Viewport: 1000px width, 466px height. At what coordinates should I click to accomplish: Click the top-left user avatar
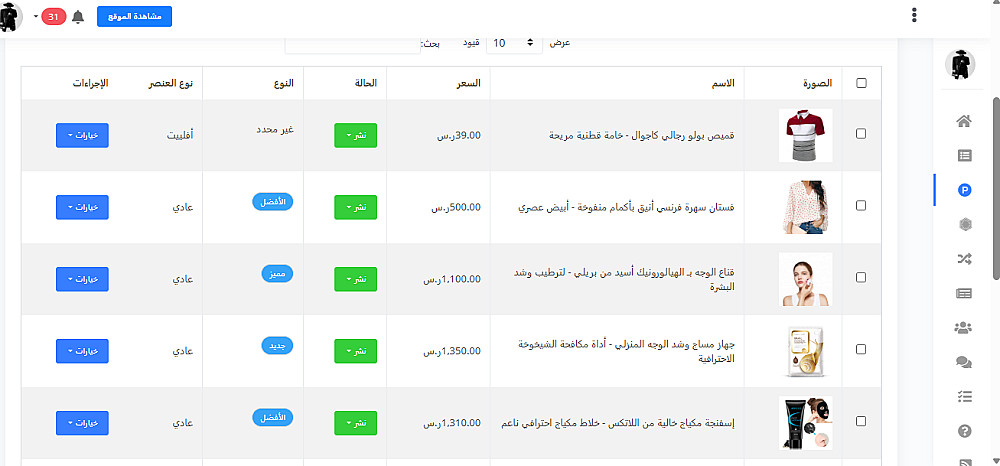11,17
